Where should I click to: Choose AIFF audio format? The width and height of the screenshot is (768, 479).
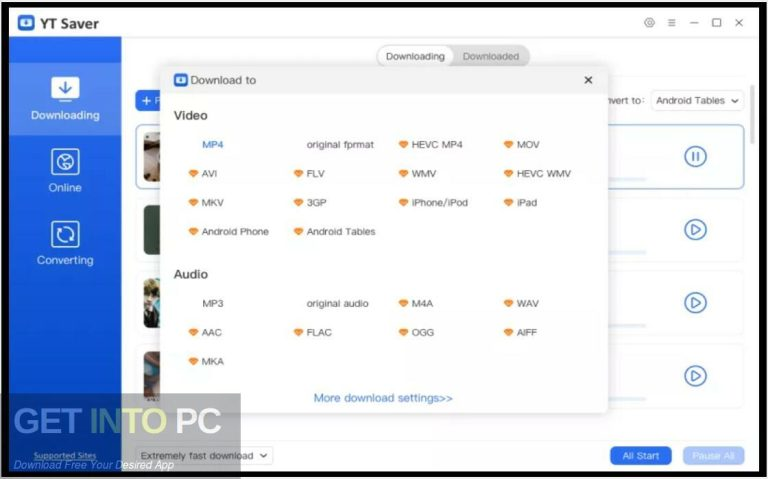coord(520,332)
